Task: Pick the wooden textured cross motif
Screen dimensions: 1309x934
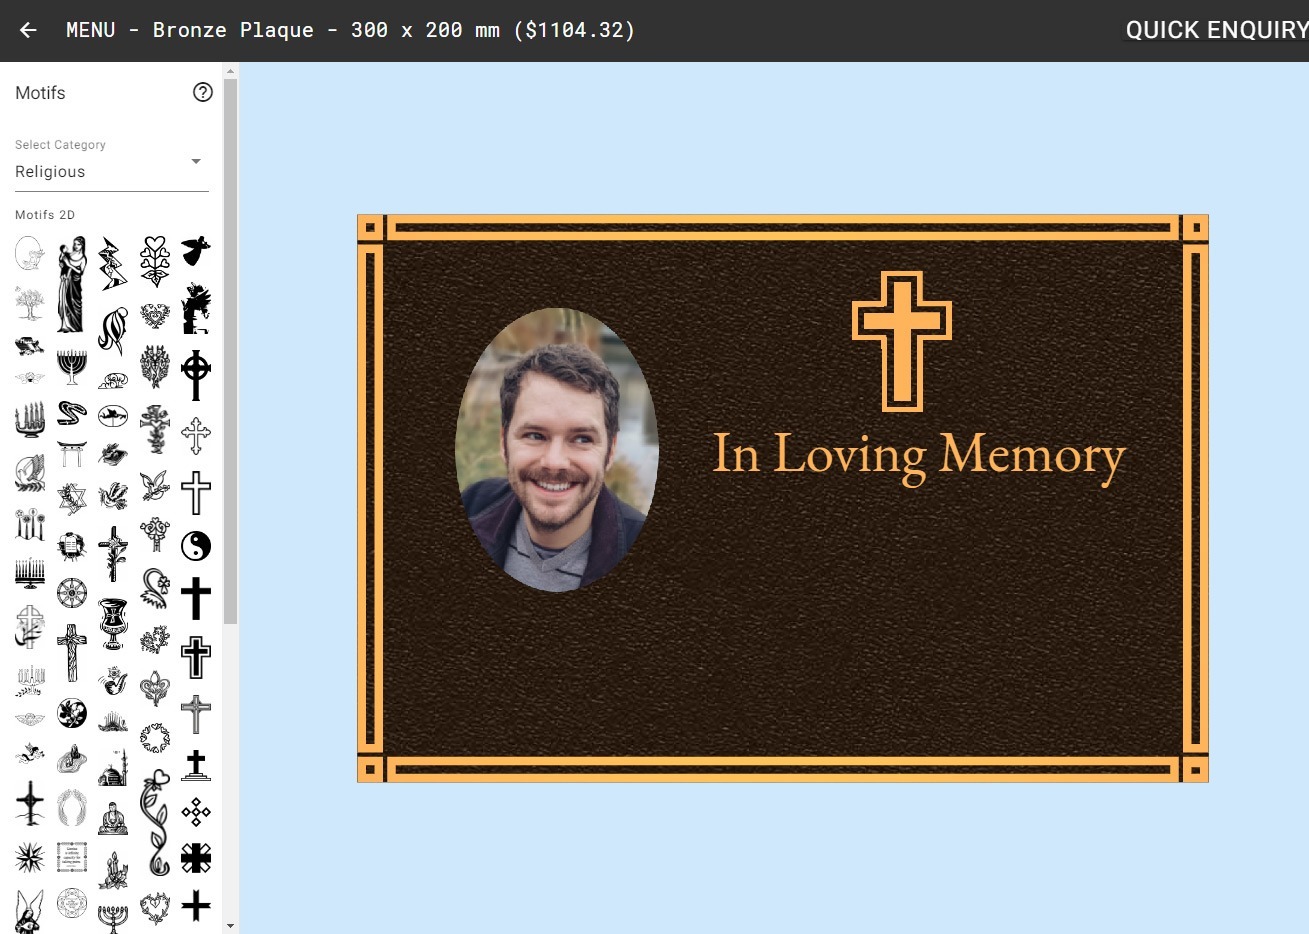Action: click(71, 653)
